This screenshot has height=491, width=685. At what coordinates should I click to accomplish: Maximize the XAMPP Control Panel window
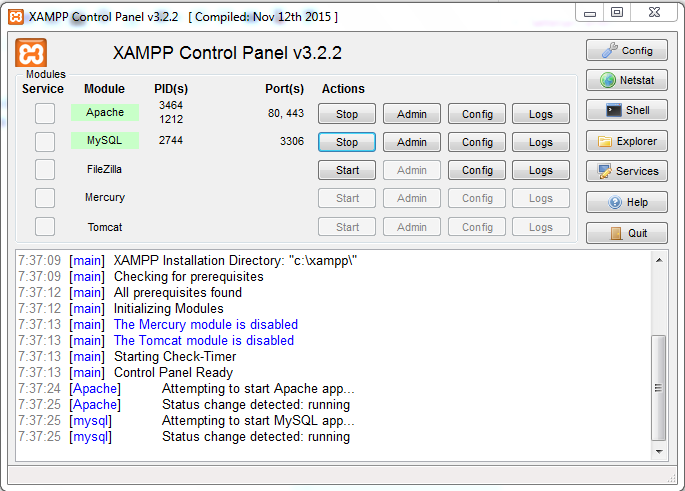pyautogui.click(x=617, y=13)
